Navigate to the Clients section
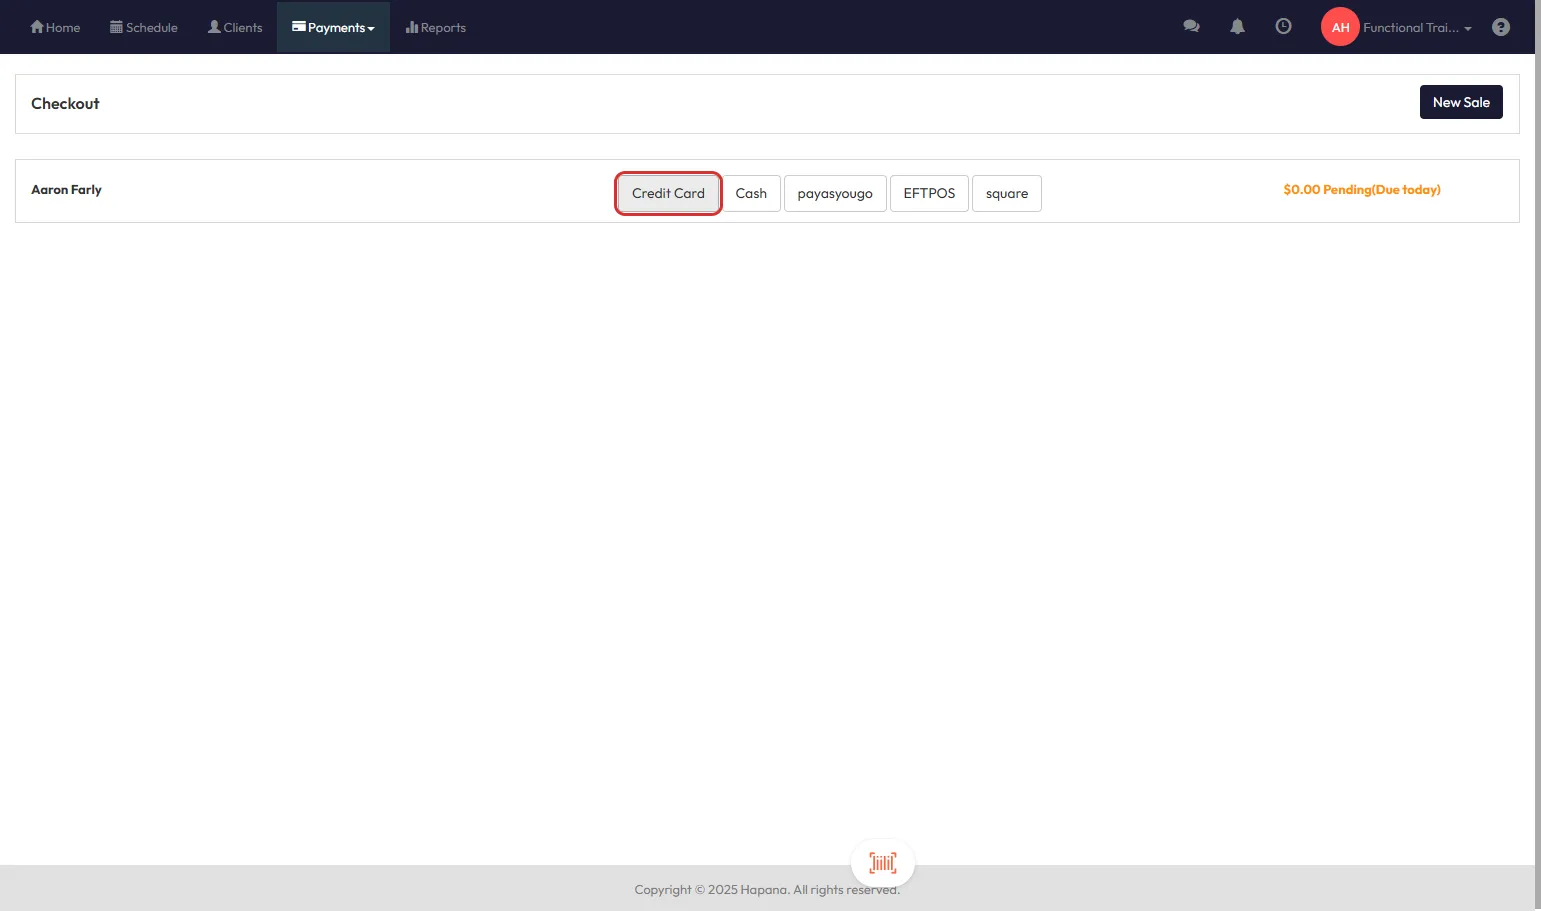1541x911 pixels. pyautogui.click(x=235, y=27)
